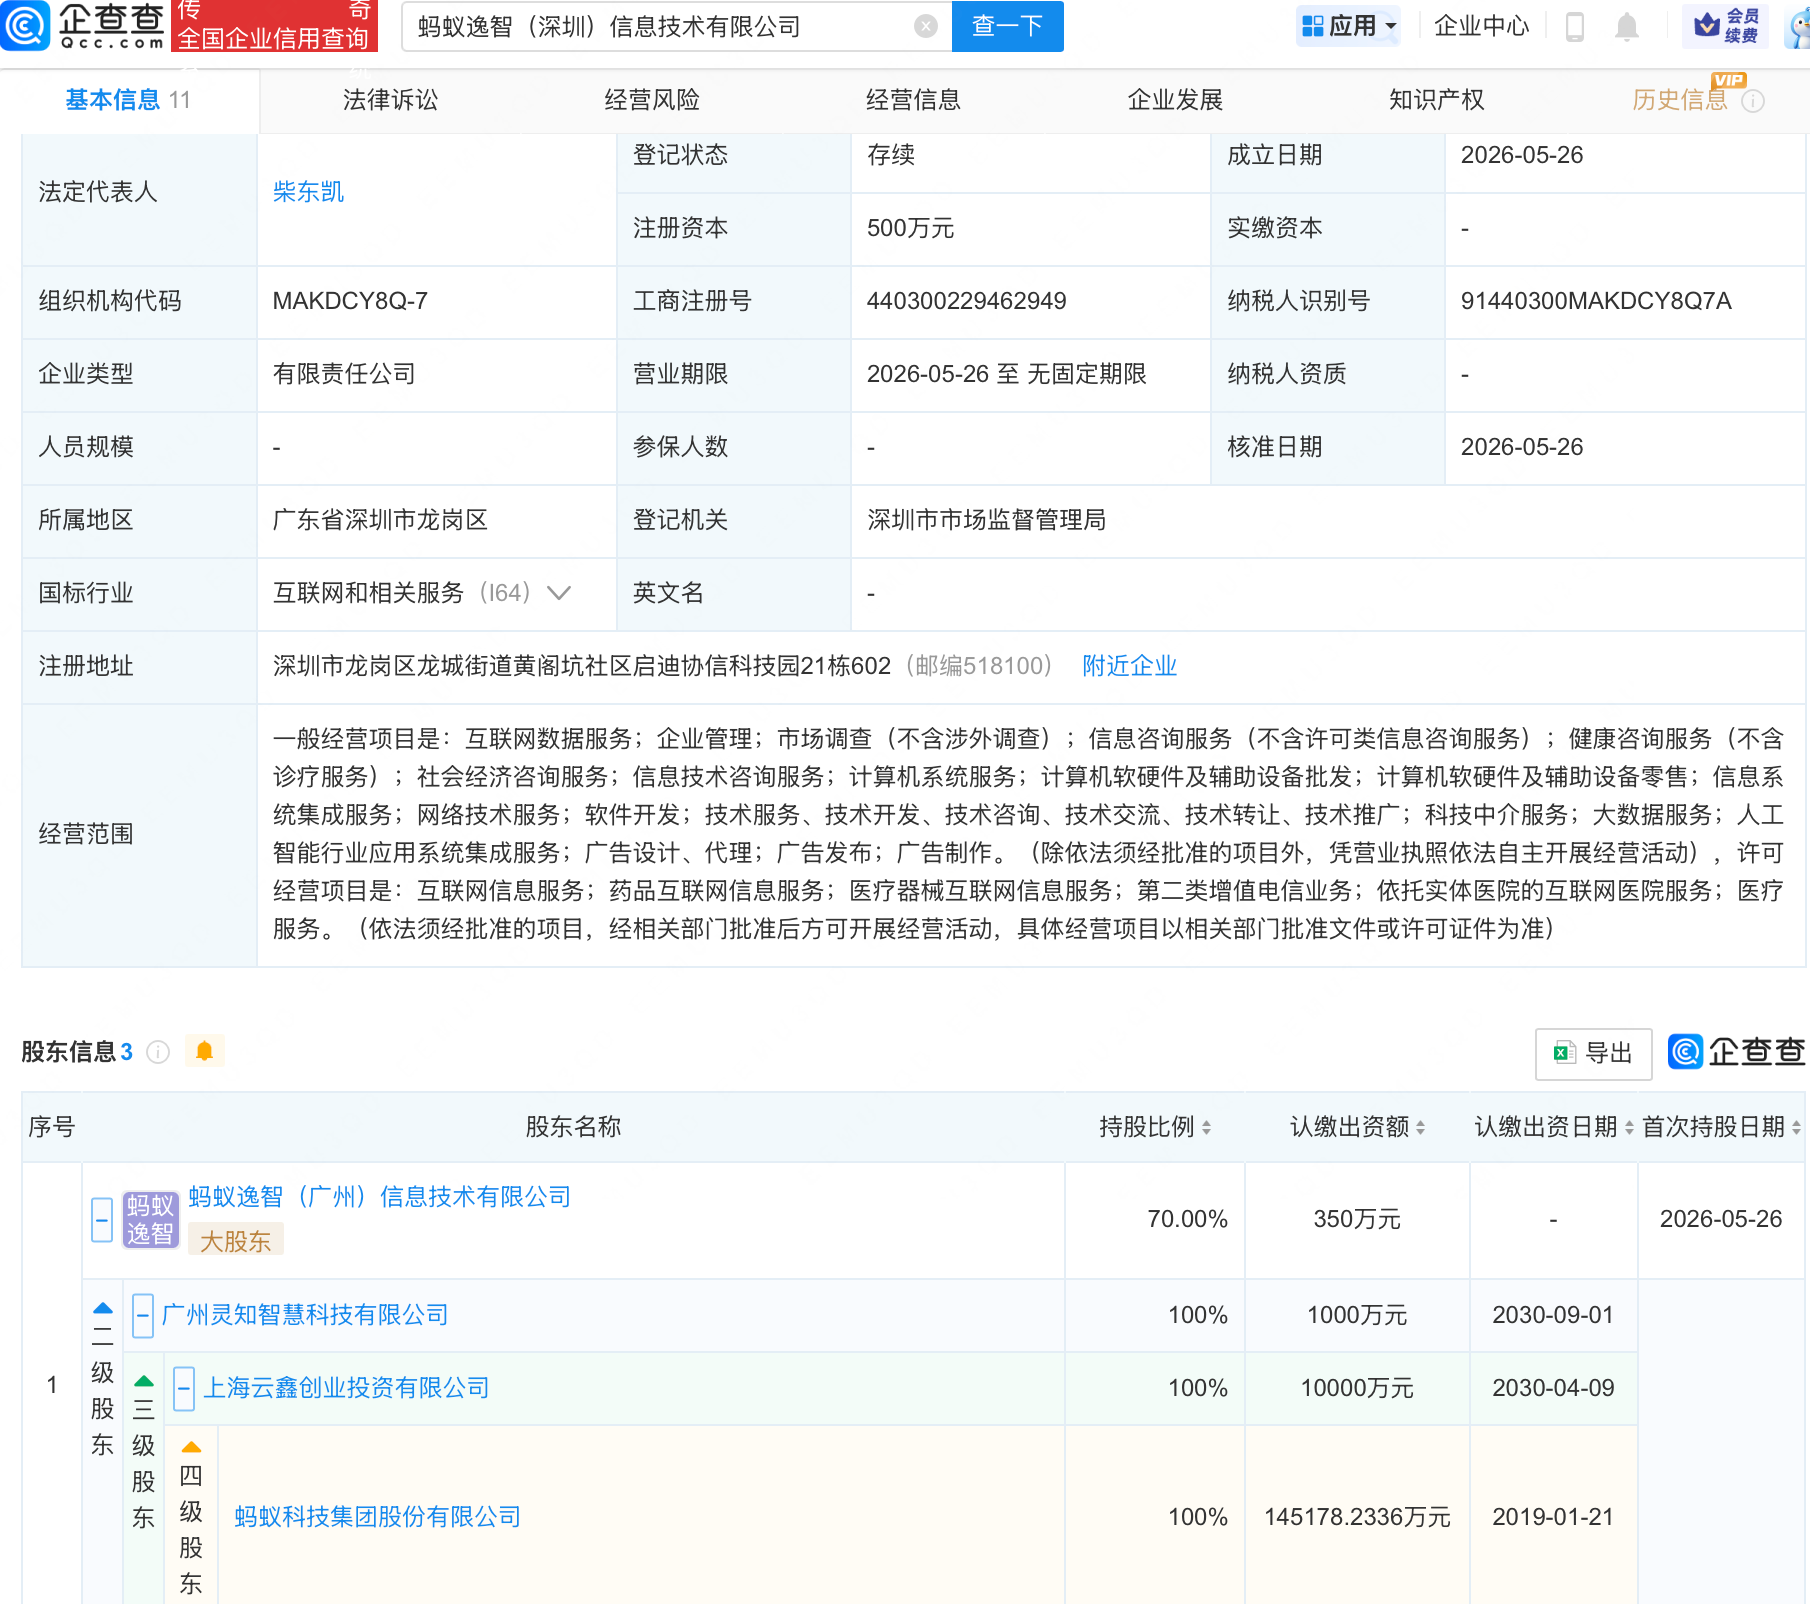Open the 企业发展 tab
1810x1604 pixels.
1175,100
